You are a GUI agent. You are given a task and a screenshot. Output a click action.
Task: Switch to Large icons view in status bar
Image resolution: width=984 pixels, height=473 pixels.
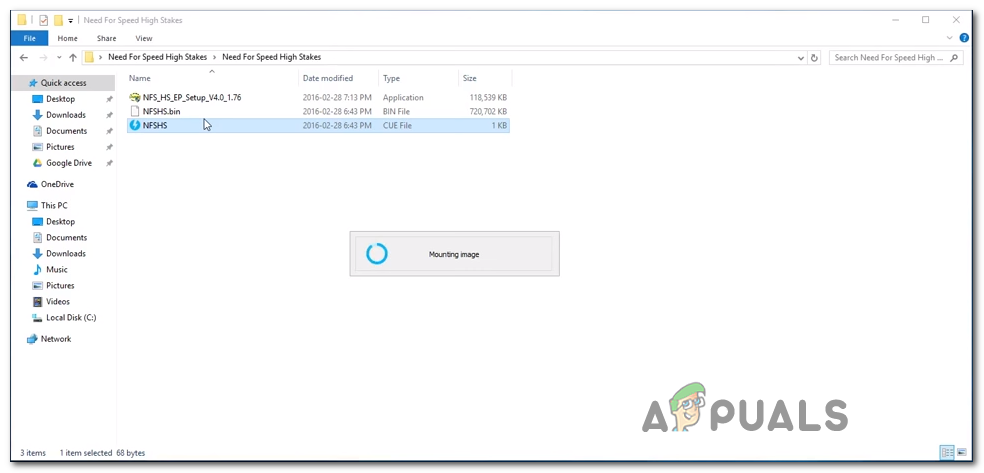pyautogui.click(x=961, y=452)
